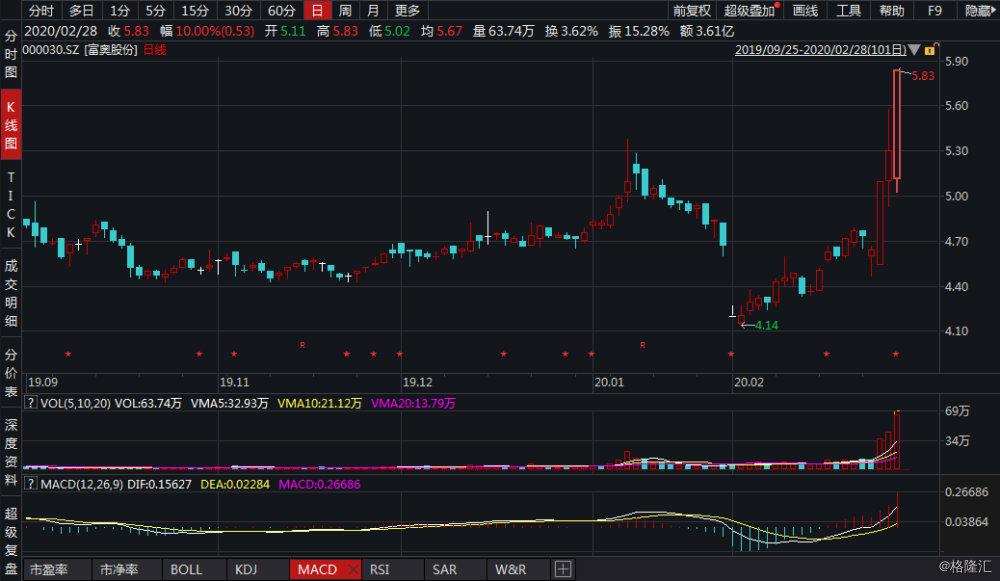The width and height of the screenshot is (1000, 581).
Task: Select the 30分 period tab
Action: tap(238, 10)
